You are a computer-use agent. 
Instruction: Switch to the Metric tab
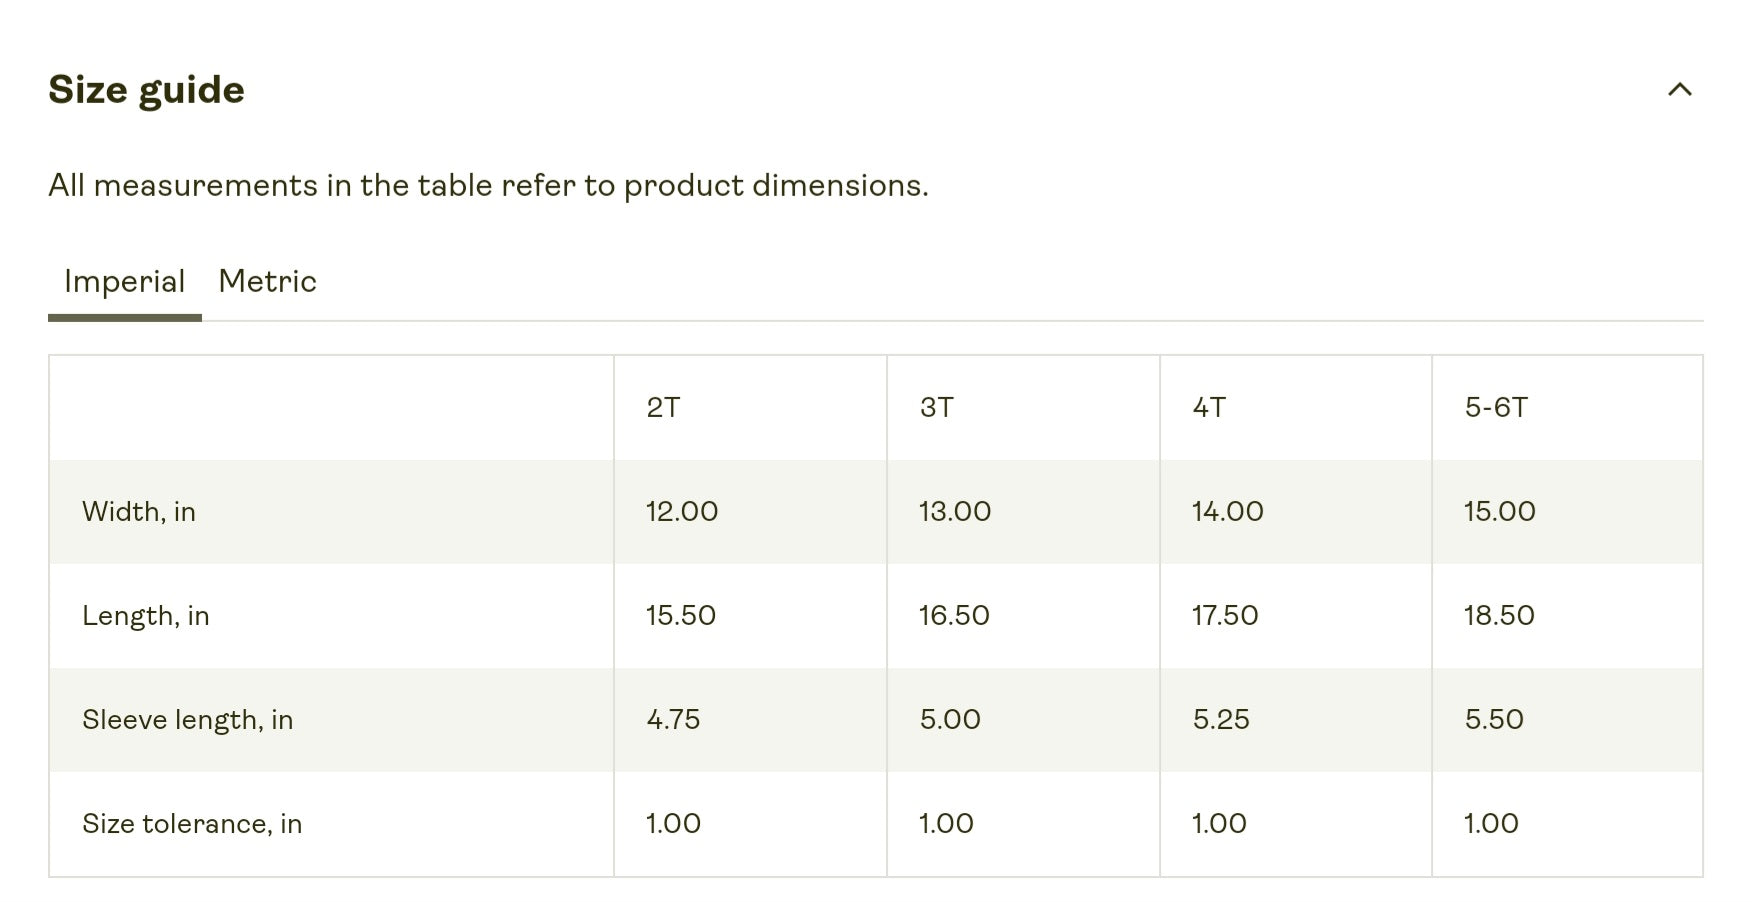click(267, 282)
